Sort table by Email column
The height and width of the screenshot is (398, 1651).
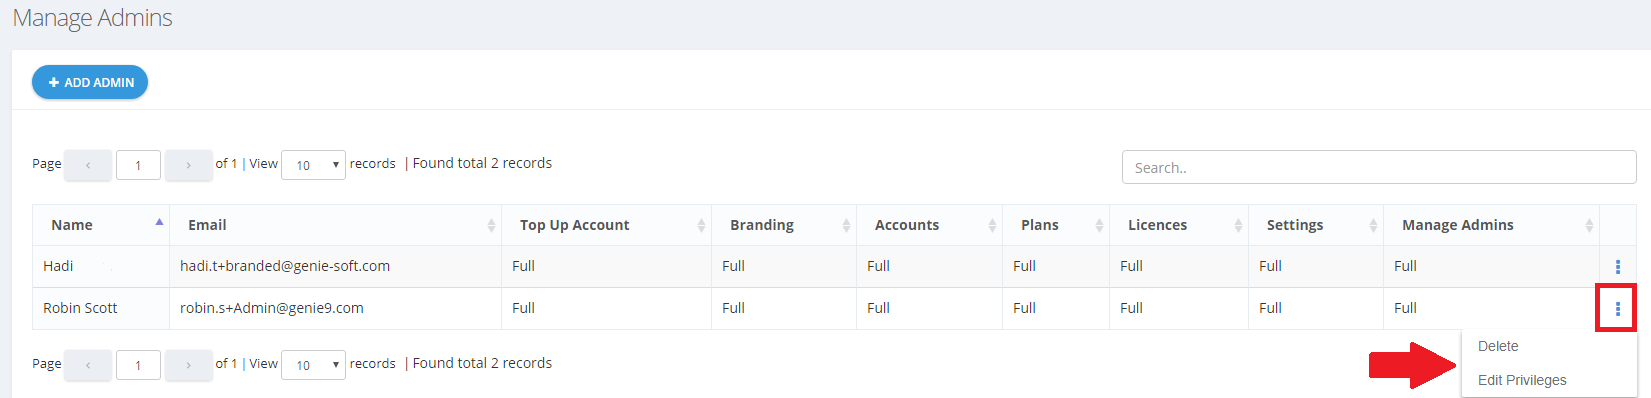335,225
